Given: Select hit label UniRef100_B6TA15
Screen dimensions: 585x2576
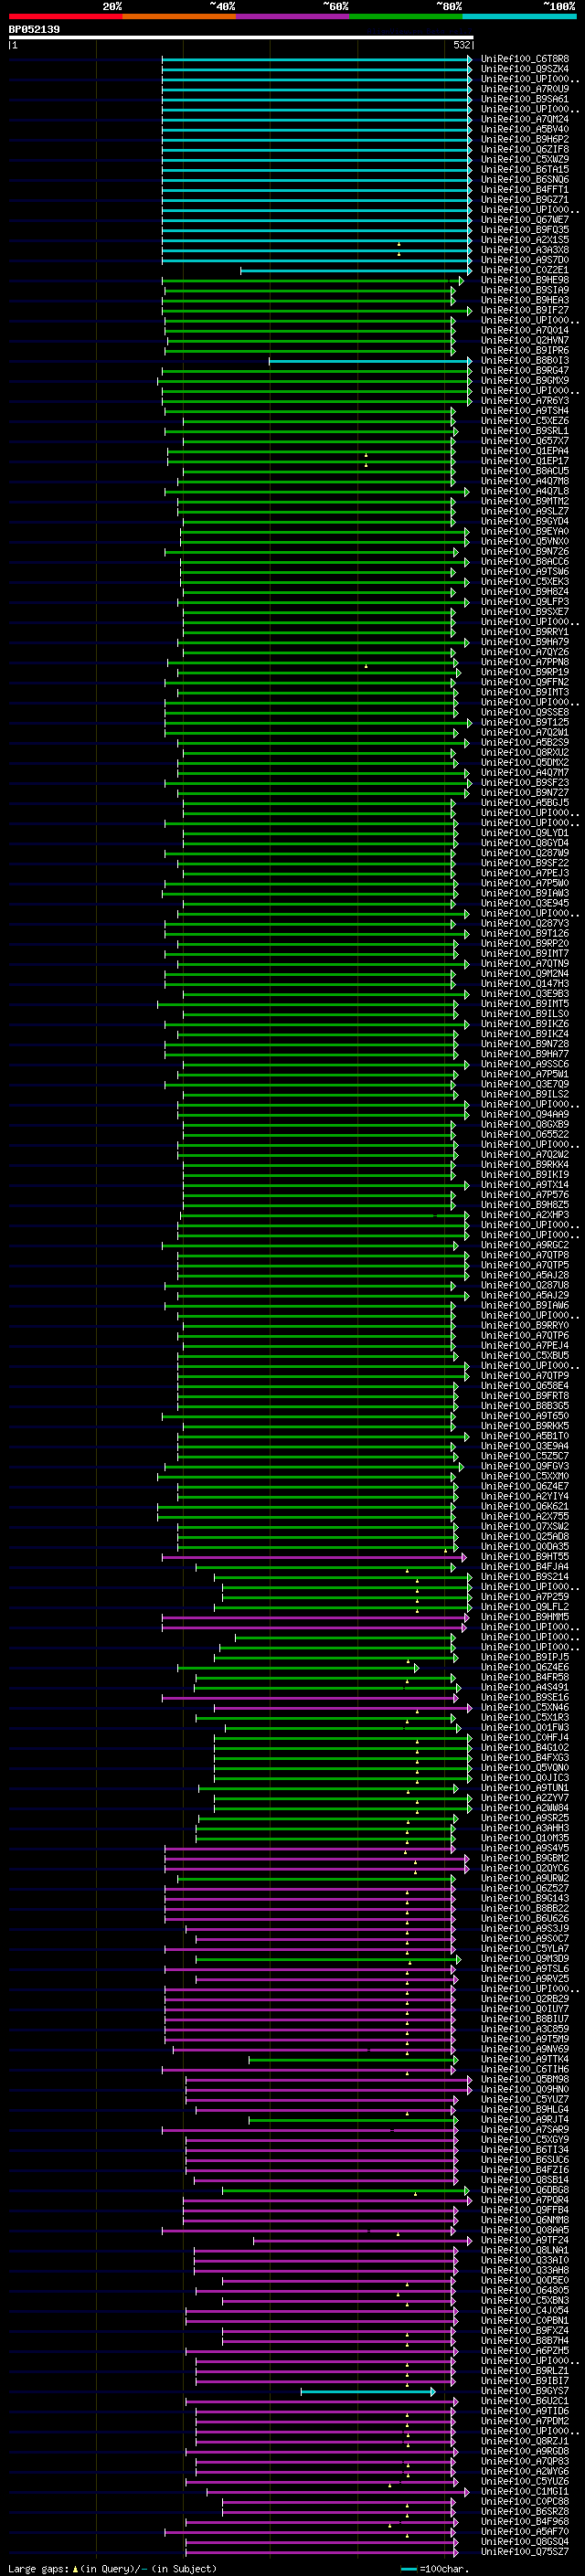Looking at the screenshot, I should [525, 170].
